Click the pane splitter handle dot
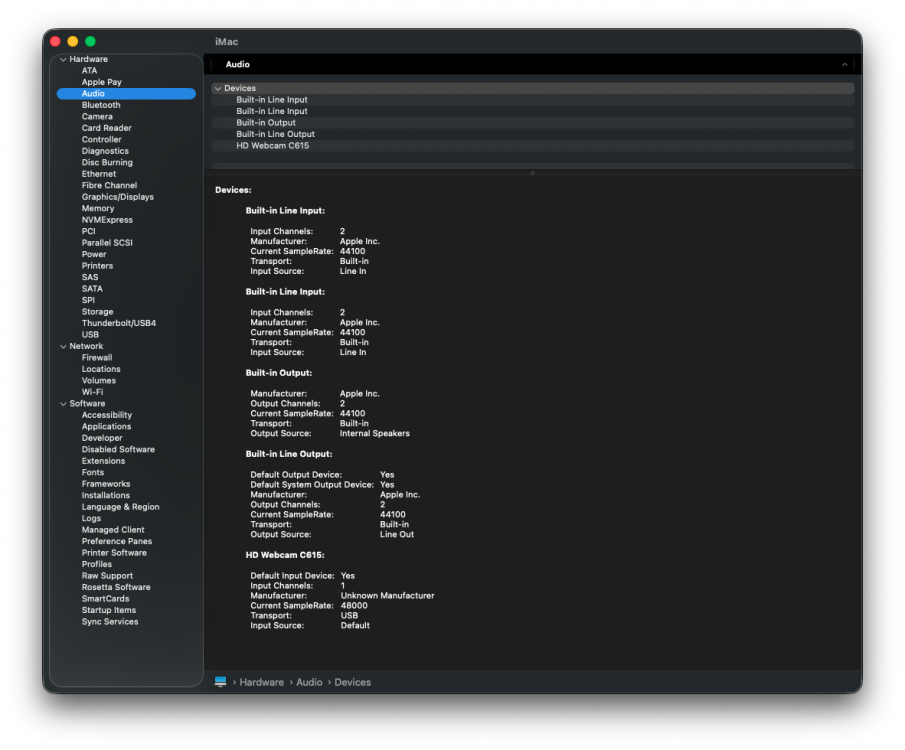905x750 pixels. tap(532, 173)
